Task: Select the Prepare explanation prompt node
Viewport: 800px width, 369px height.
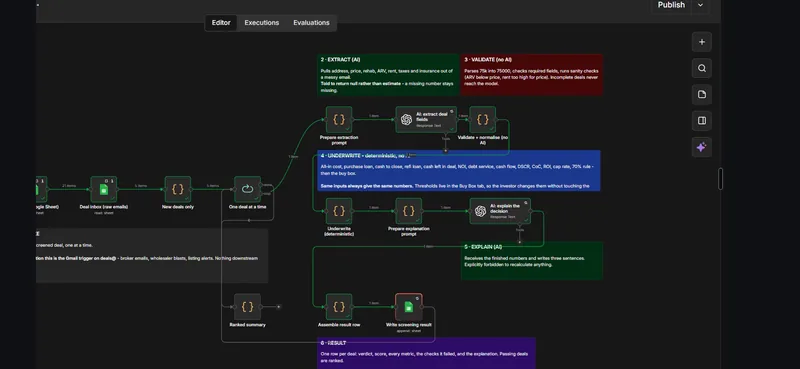Action: click(408, 211)
